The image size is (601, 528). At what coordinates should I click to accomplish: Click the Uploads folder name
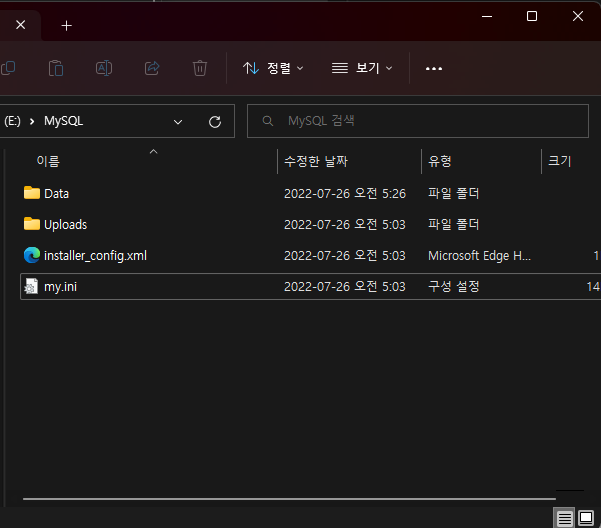tap(66, 225)
